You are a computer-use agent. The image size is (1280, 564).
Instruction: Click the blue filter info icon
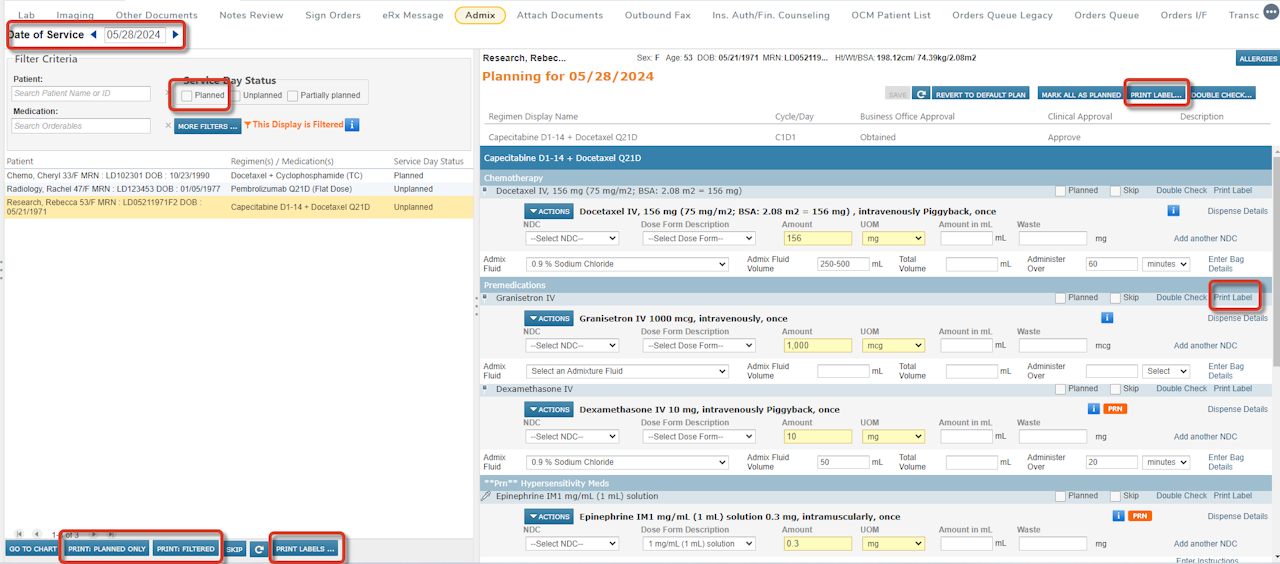[x=352, y=125]
